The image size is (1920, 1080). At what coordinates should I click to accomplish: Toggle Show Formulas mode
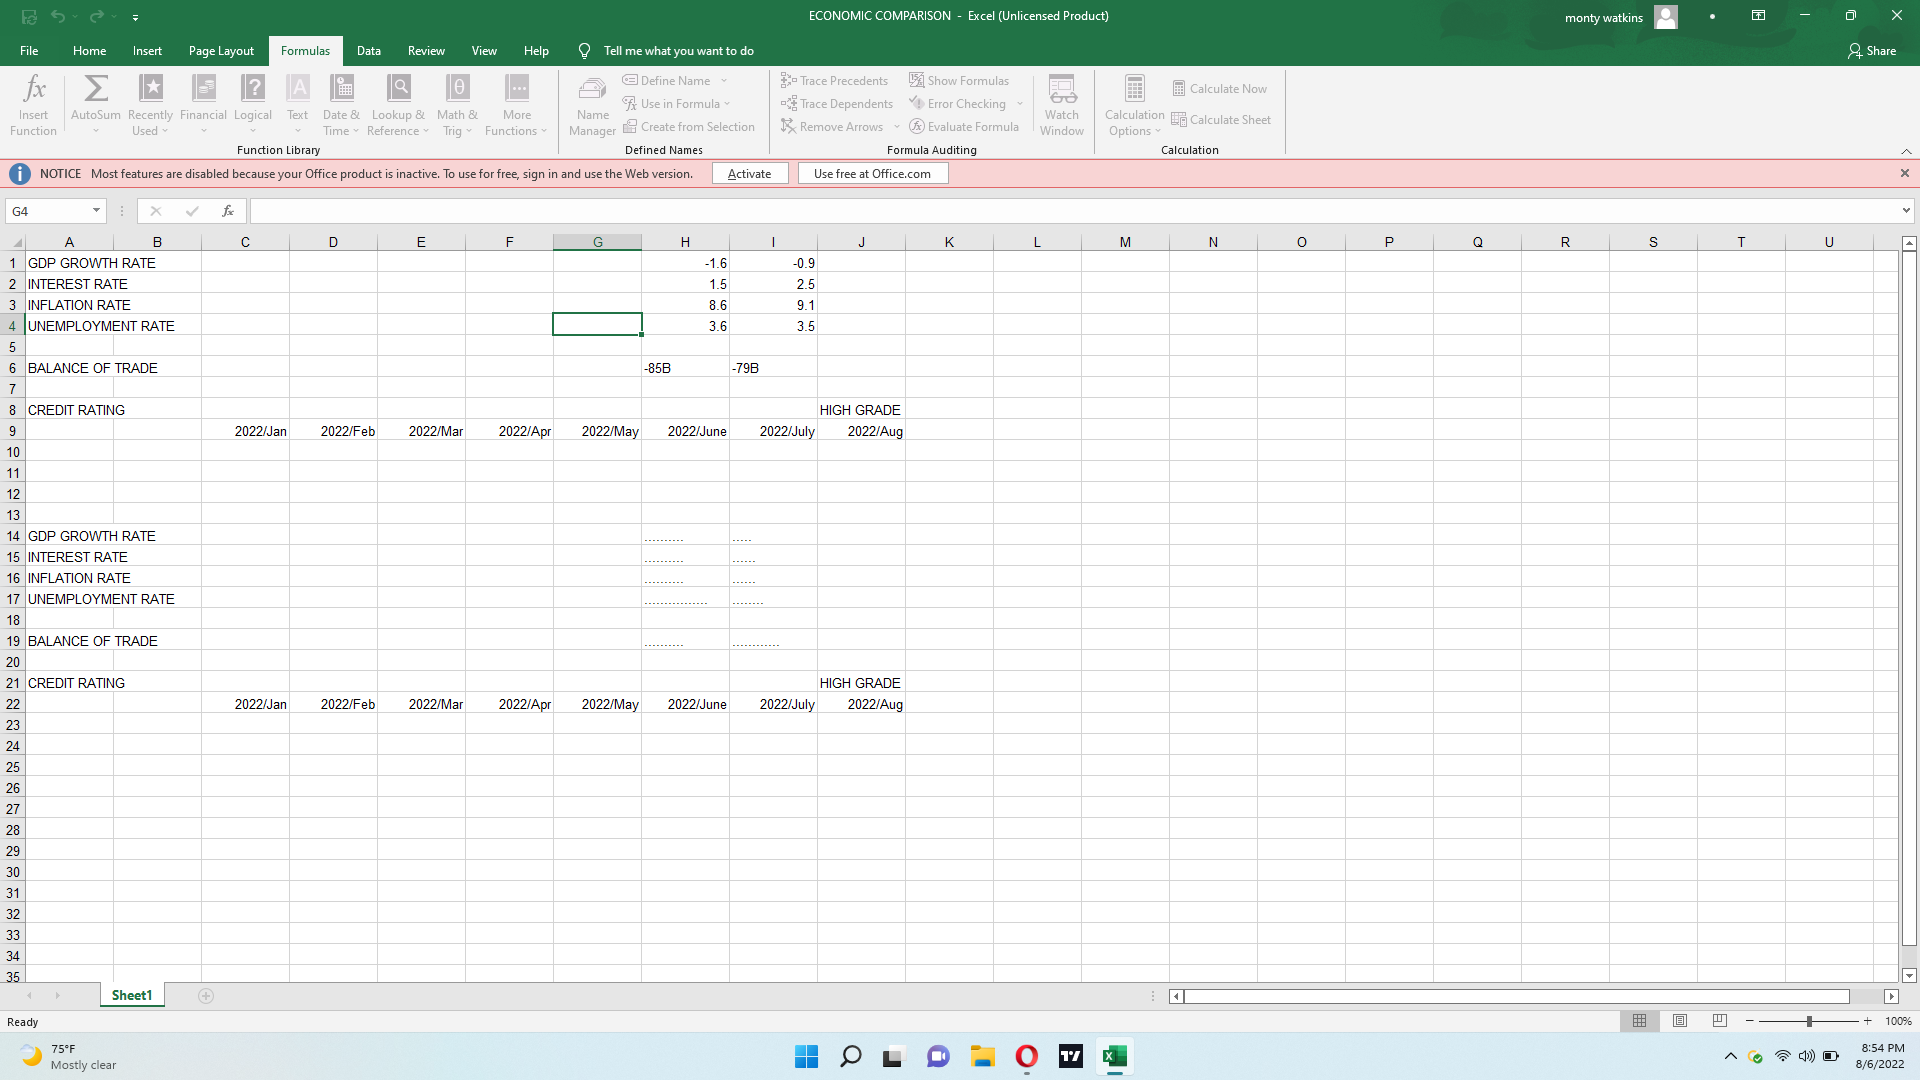click(959, 81)
